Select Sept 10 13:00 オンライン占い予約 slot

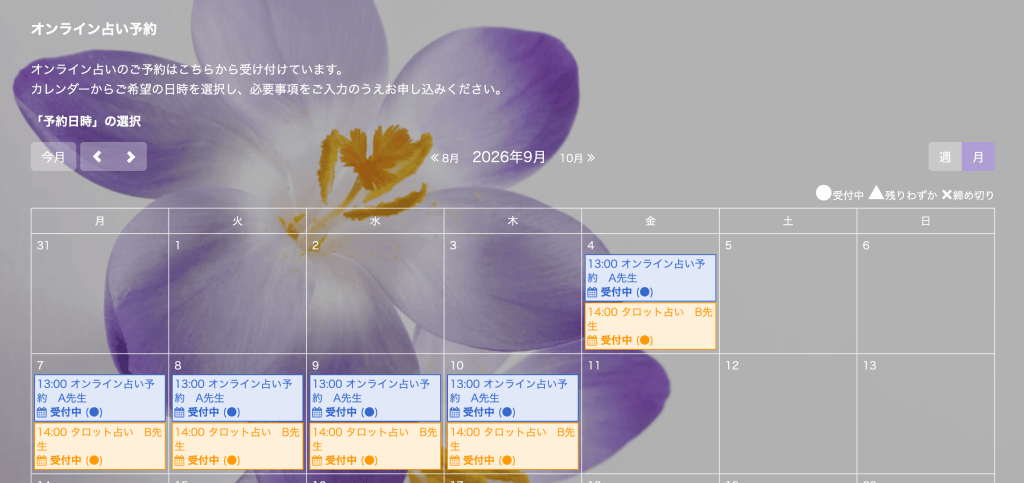[513, 397]
